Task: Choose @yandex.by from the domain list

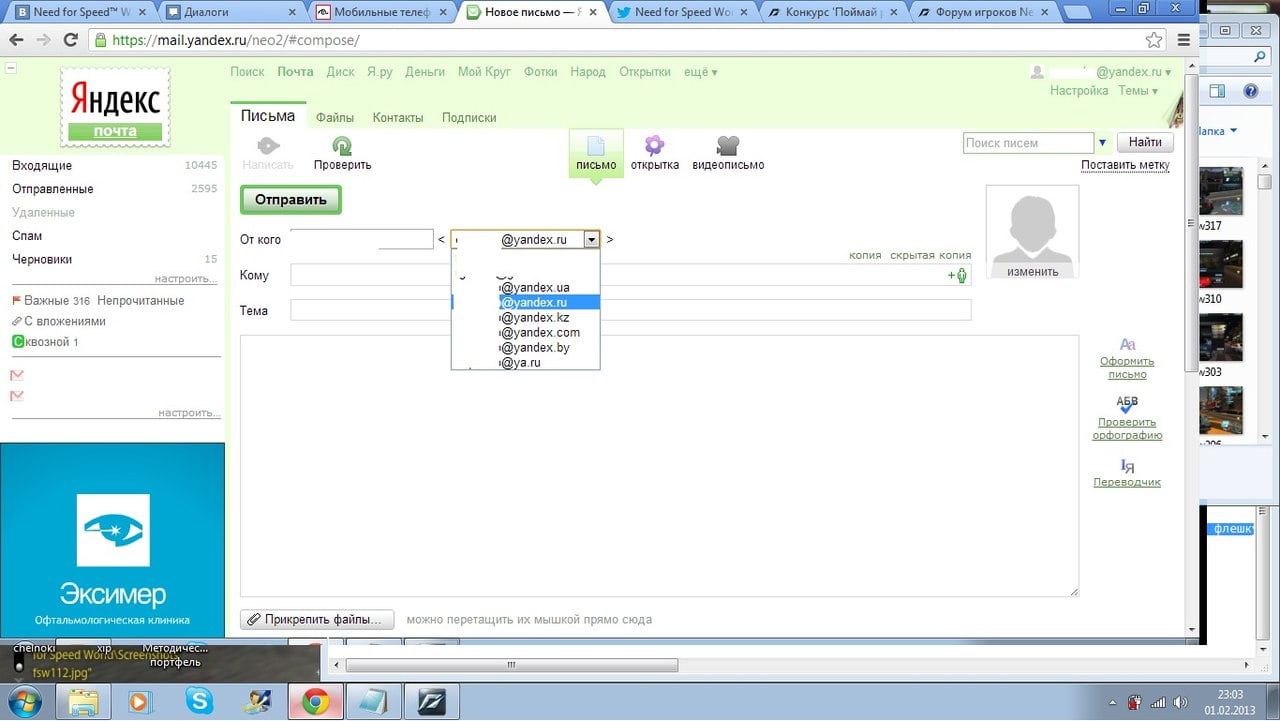Action: [526, 348]
